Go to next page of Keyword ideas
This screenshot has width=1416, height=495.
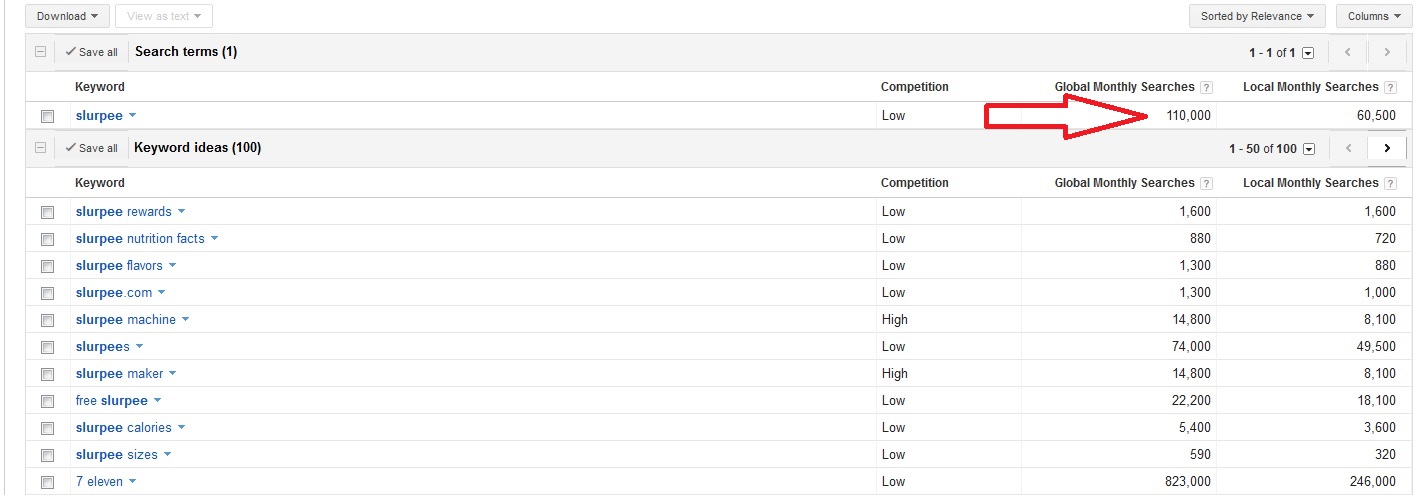[x=1387, y=148]
